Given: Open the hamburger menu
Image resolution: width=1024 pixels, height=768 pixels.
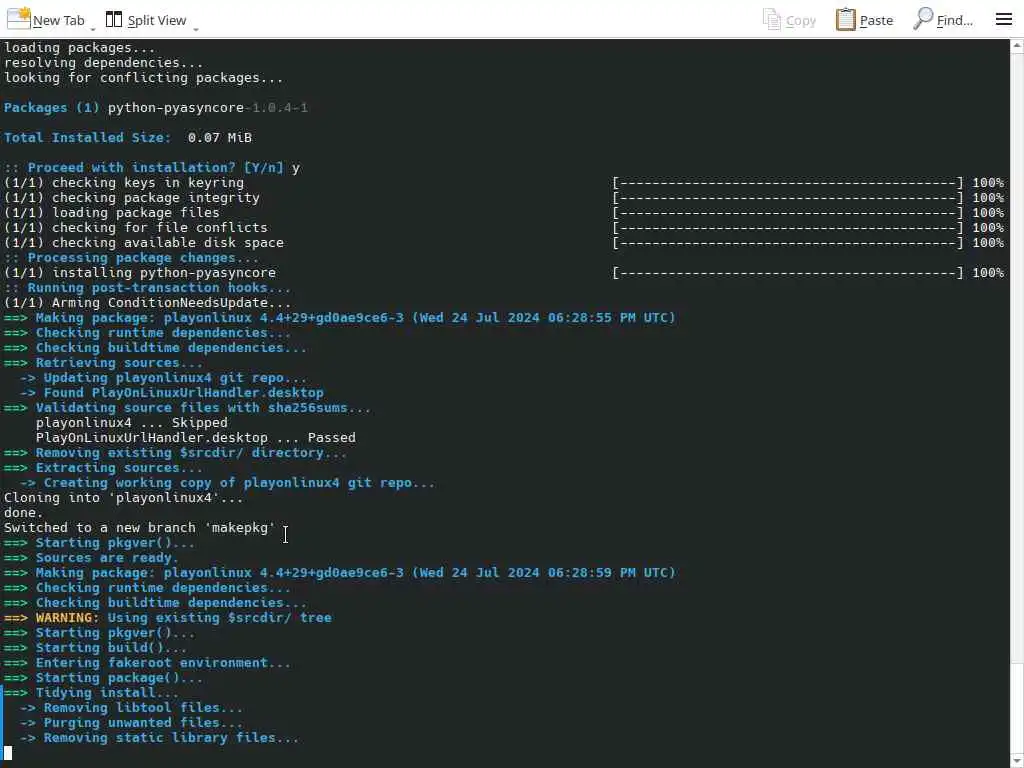Looking at the screenshot, I should point(1004,20).
